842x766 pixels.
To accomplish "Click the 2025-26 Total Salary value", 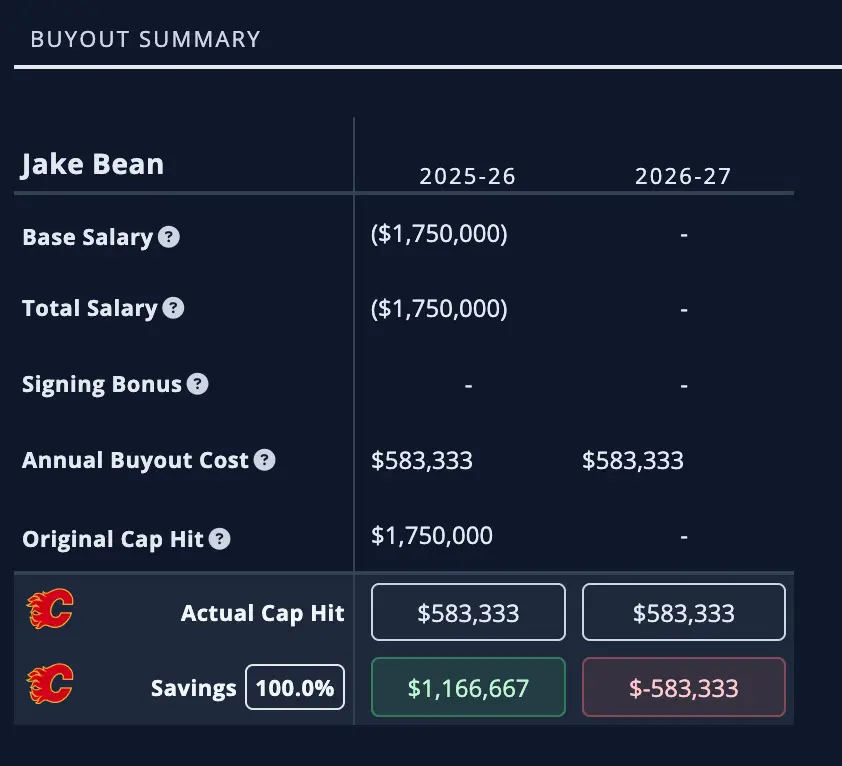I will 439,309.
